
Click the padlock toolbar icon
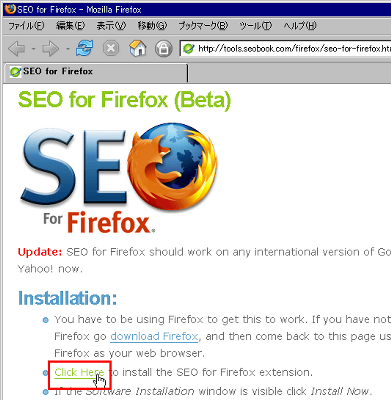(x=163, y=49)
